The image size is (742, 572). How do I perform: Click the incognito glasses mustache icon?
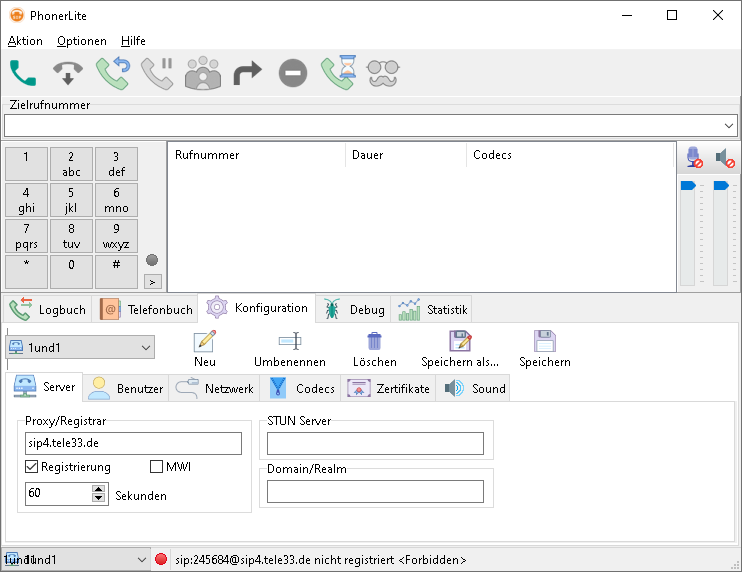point(383,73)
